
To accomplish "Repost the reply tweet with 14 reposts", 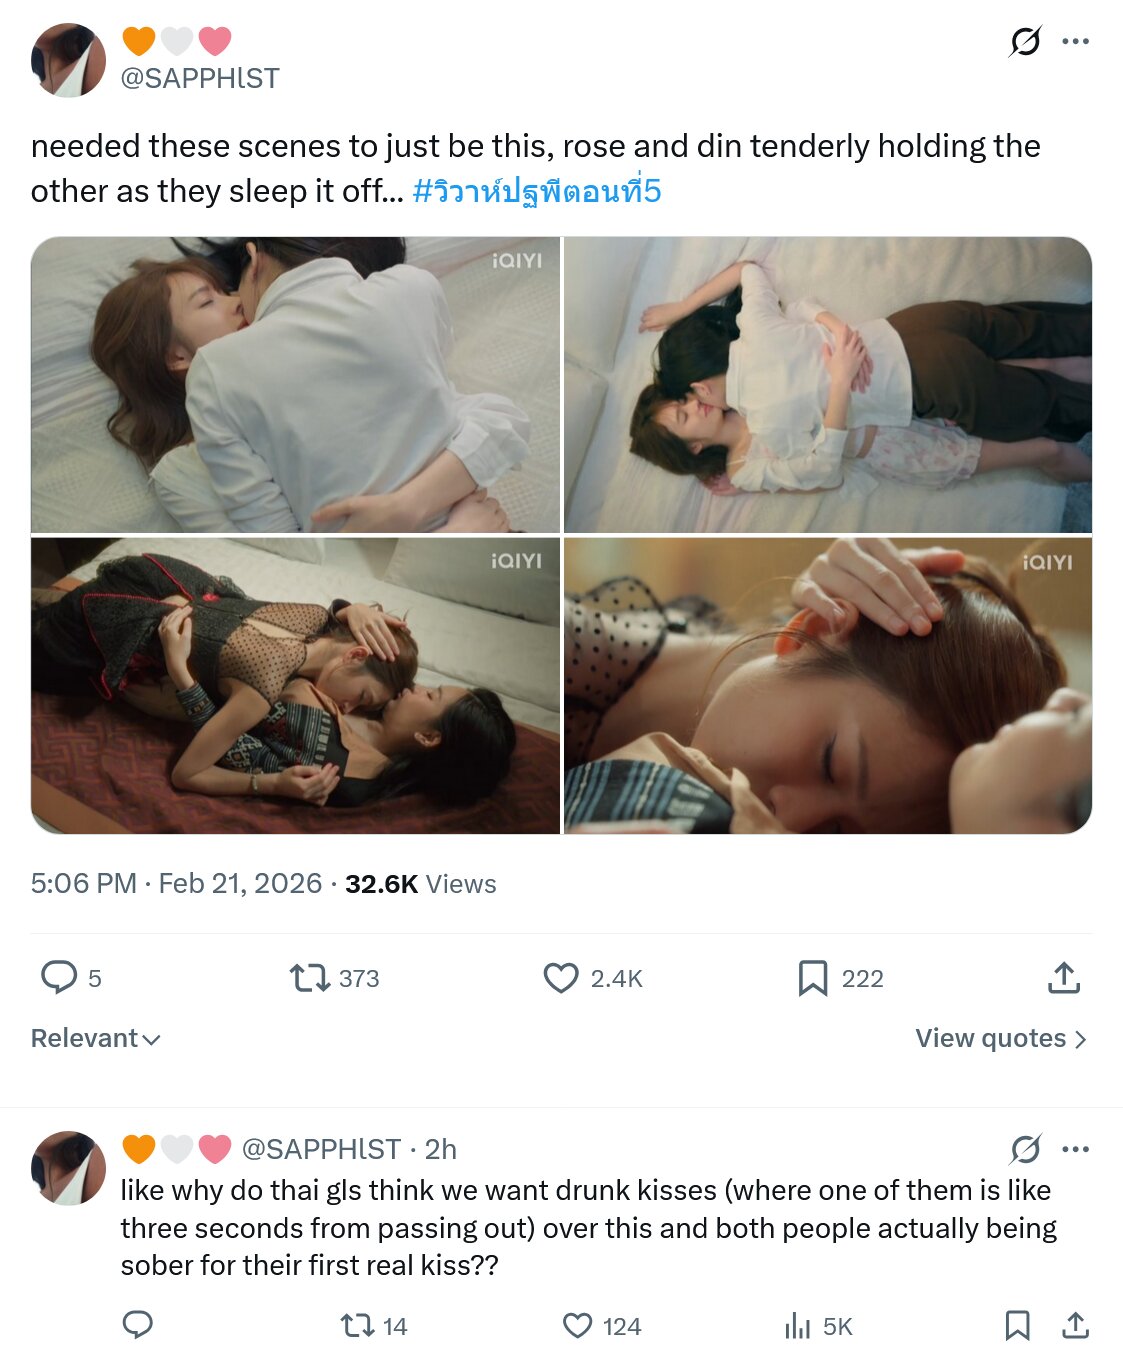I will [x=357, y=1326].
